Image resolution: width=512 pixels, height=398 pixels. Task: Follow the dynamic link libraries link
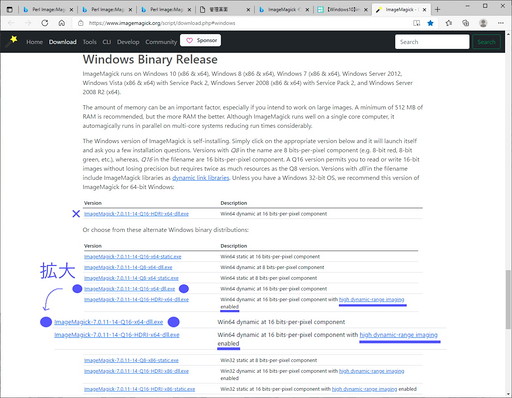point(201,178)
